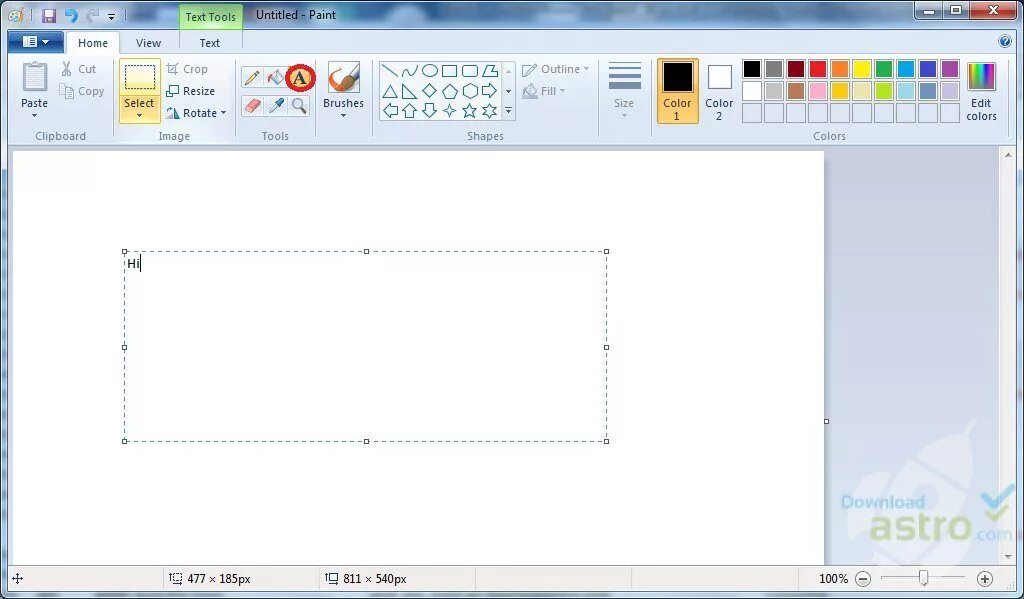Screen dimensions: 1024x599
Task: Choose the green color swatch
Action: [x=884, y=69]
